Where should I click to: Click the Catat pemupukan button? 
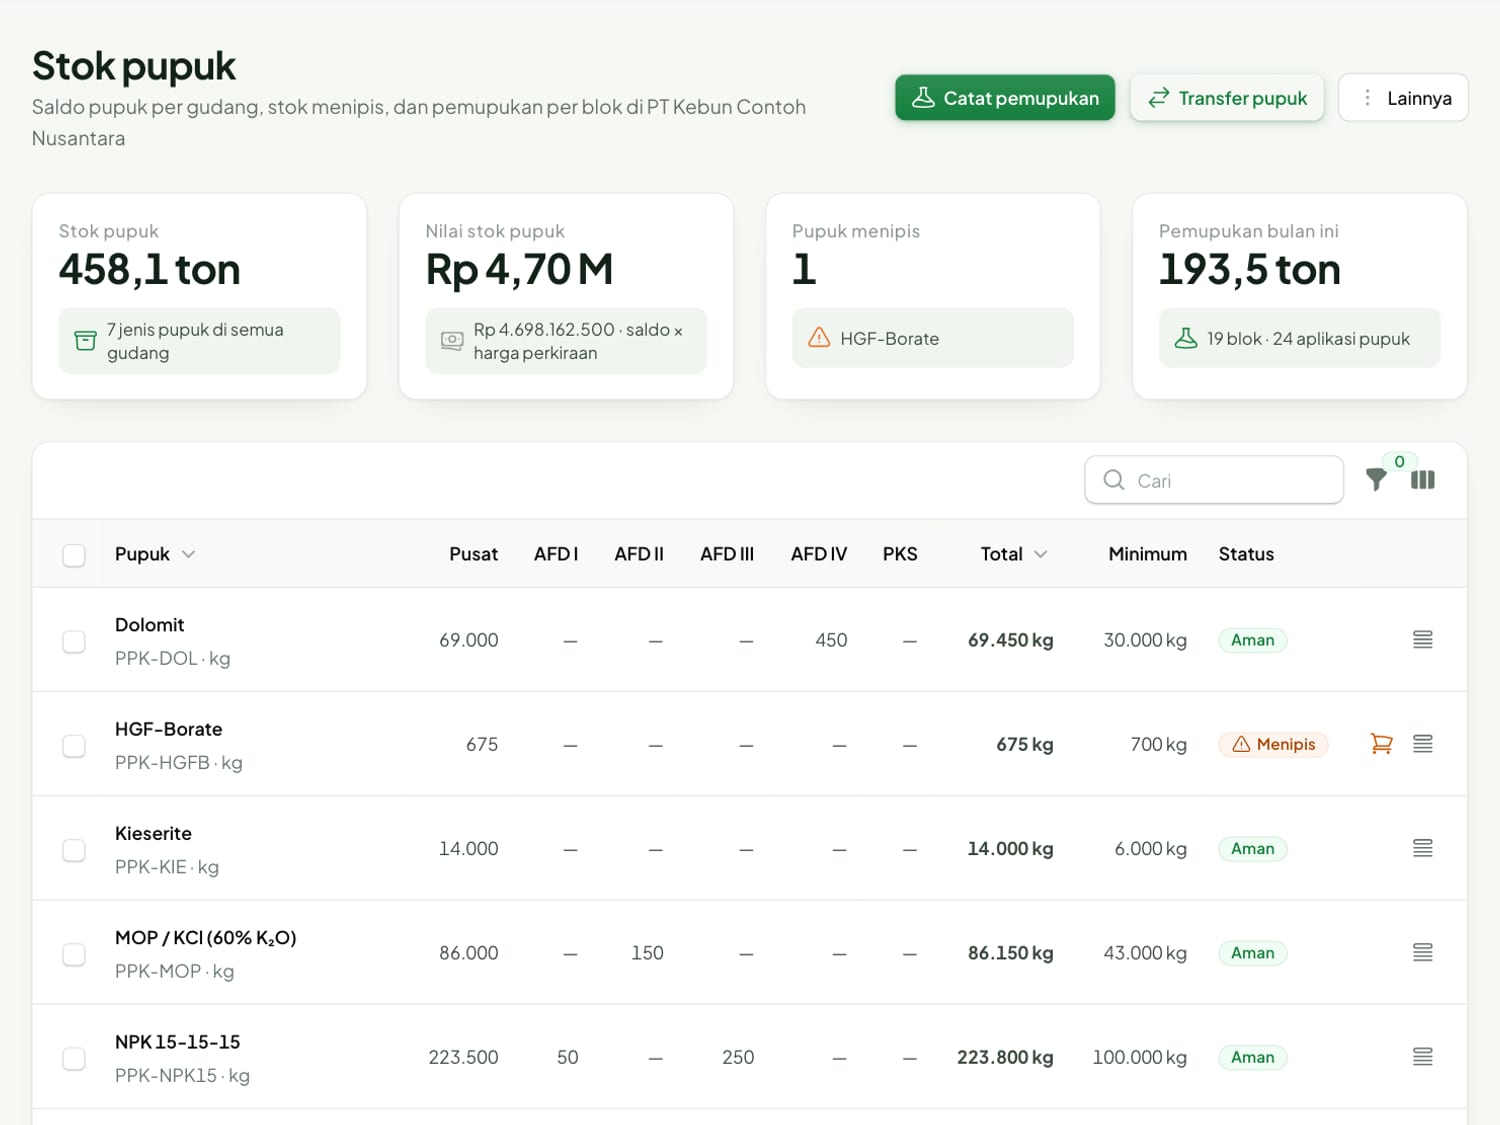click(1005, 98)
